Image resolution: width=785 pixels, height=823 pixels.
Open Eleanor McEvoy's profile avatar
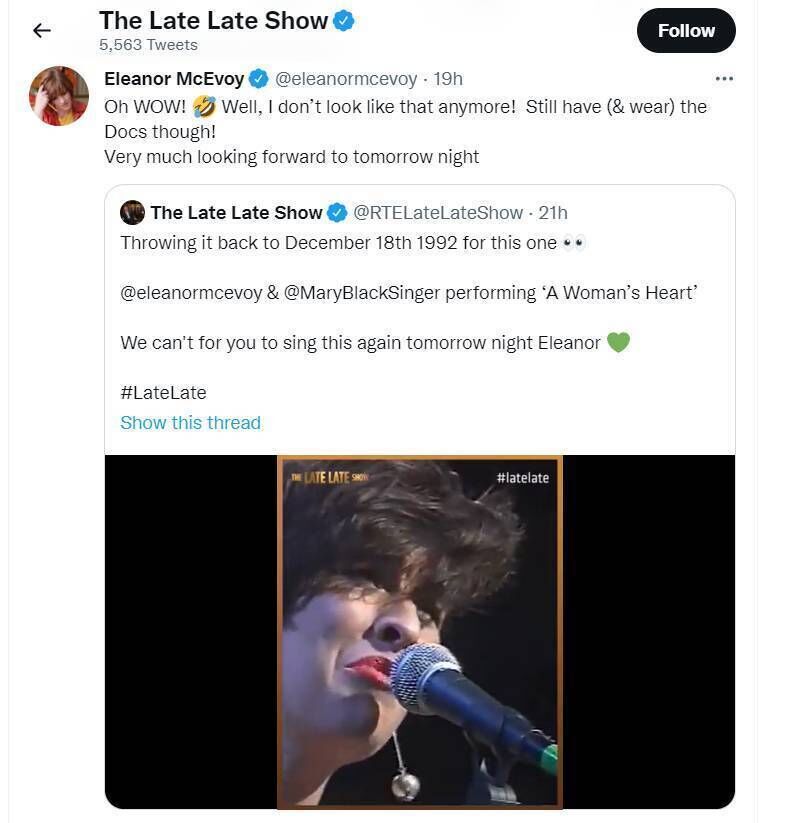59,96
